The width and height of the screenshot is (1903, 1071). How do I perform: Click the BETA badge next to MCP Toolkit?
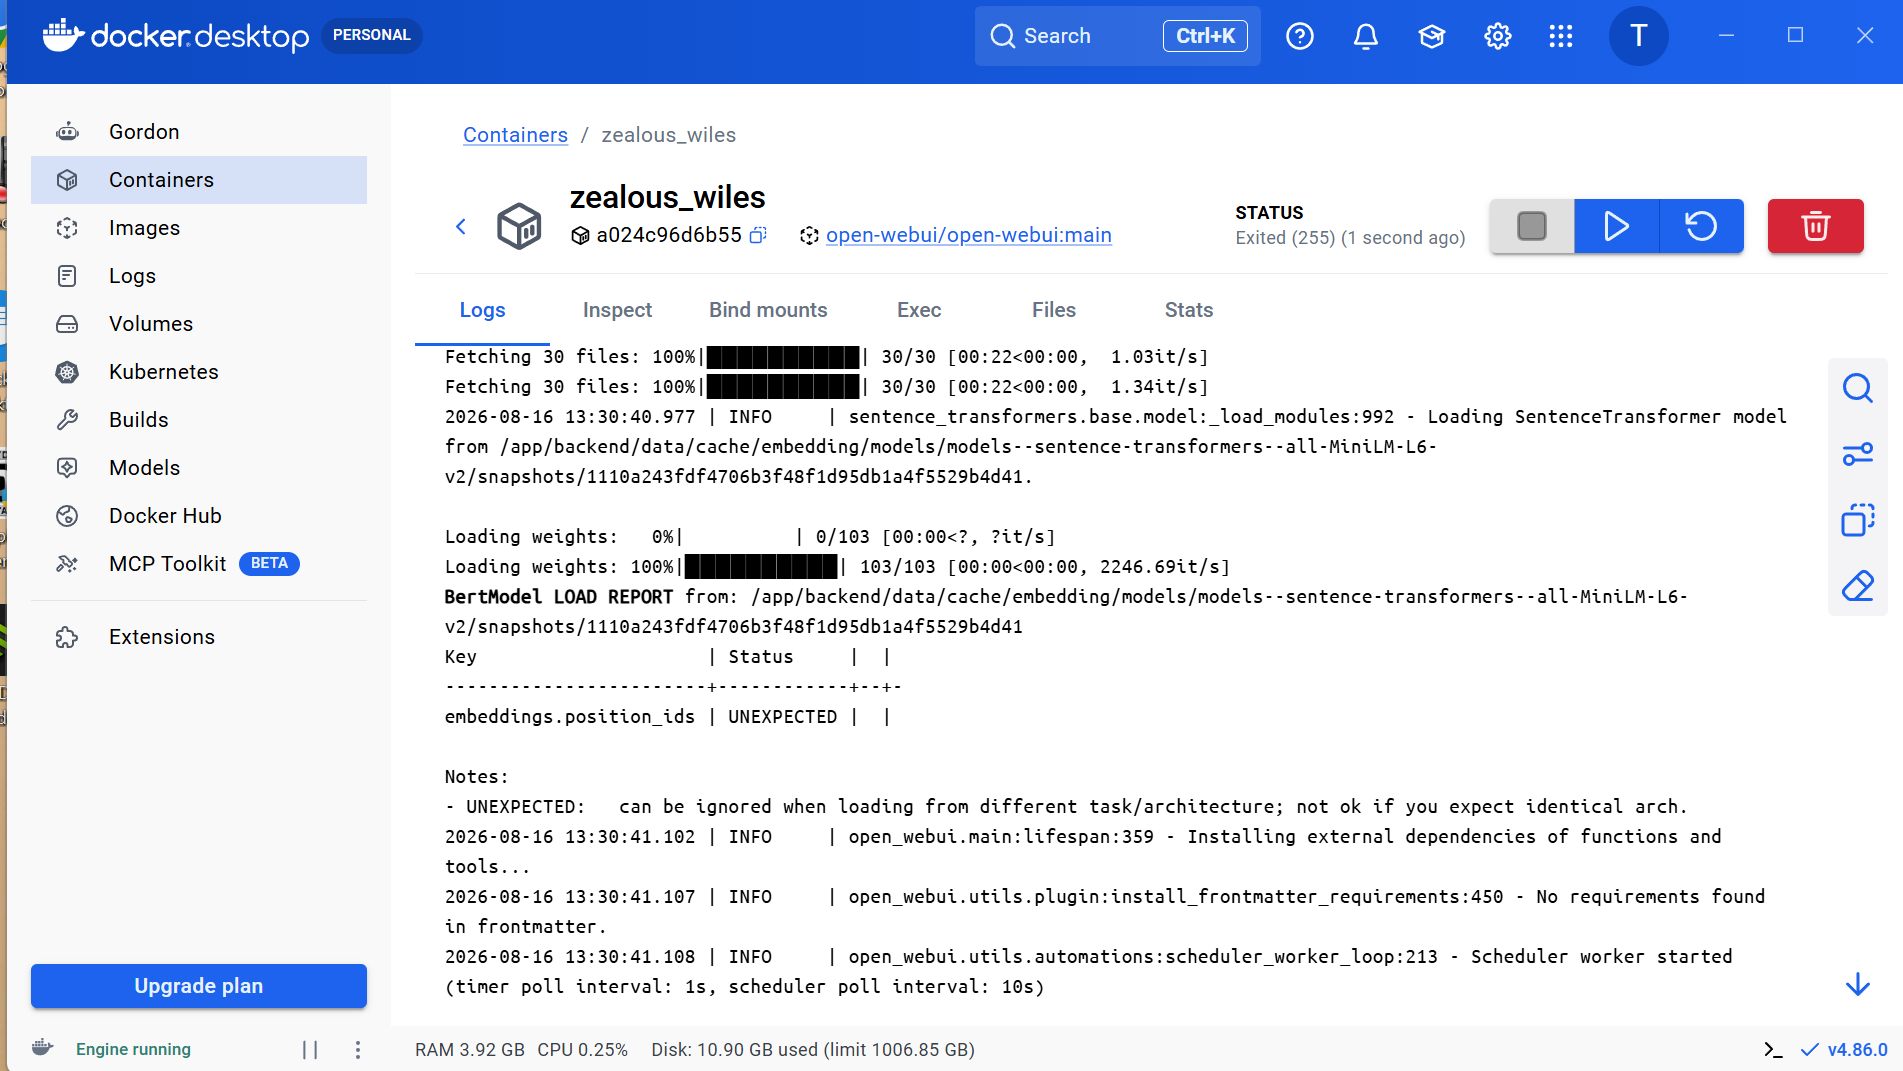[x=269, y=564]
